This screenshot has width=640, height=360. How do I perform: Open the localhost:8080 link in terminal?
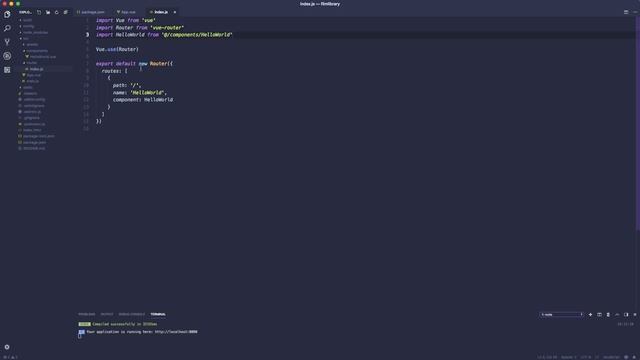pos(176,332)
